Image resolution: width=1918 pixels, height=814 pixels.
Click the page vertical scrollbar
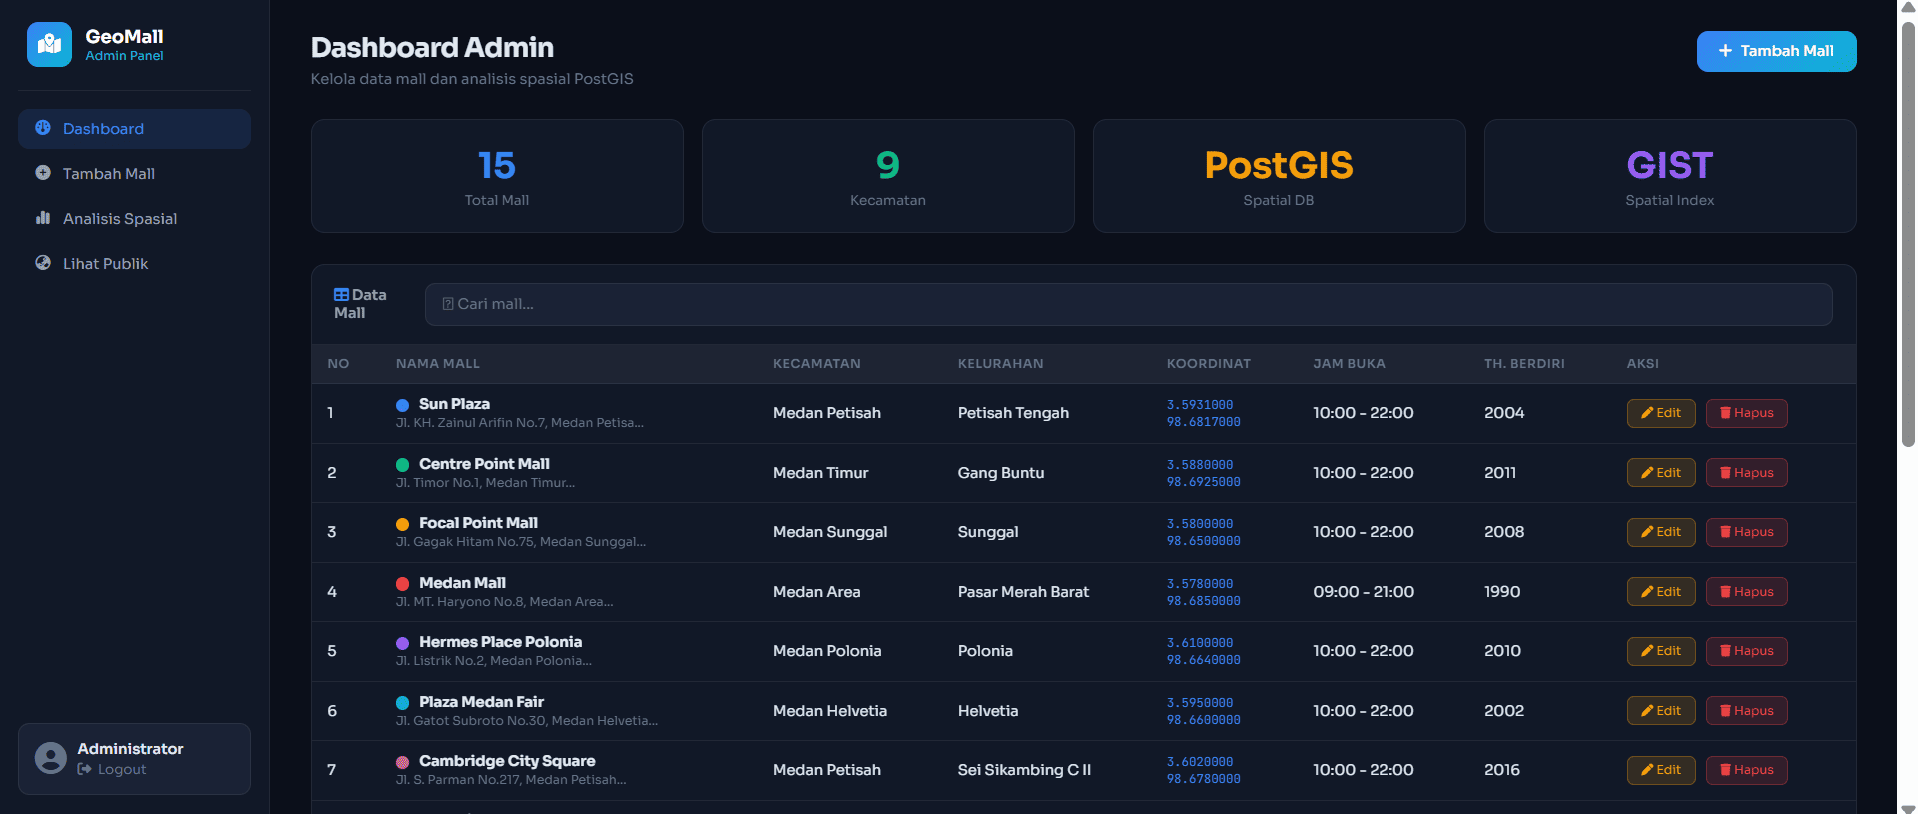coord(1908,232)
